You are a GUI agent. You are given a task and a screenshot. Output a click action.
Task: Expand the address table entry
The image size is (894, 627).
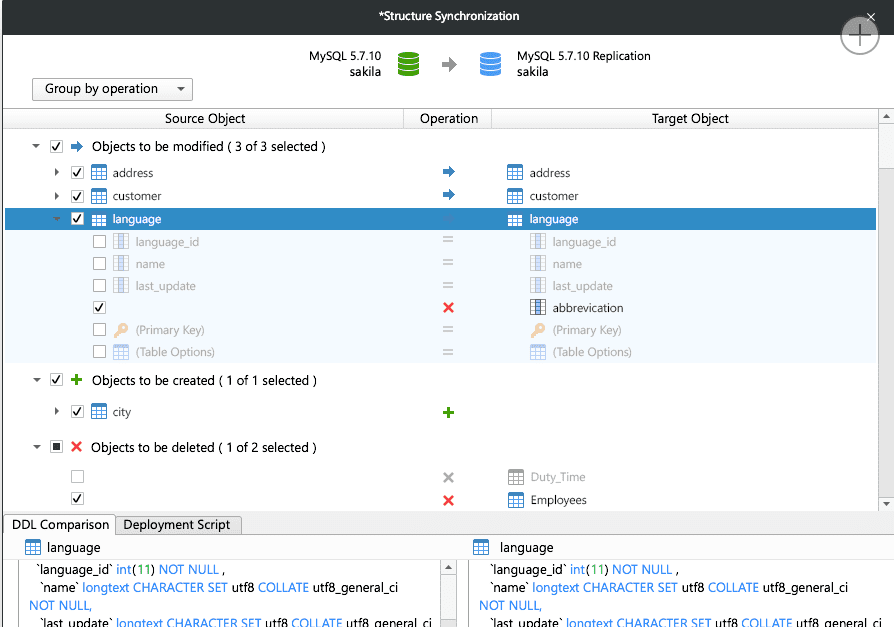57,172
